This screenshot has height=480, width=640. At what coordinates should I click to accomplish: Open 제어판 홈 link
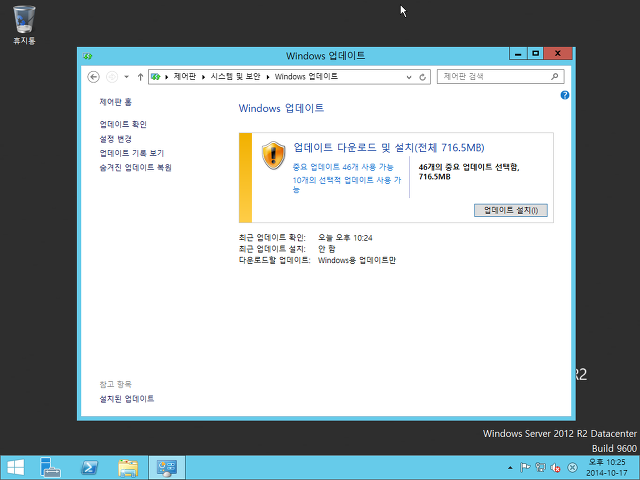coord(116,102)
